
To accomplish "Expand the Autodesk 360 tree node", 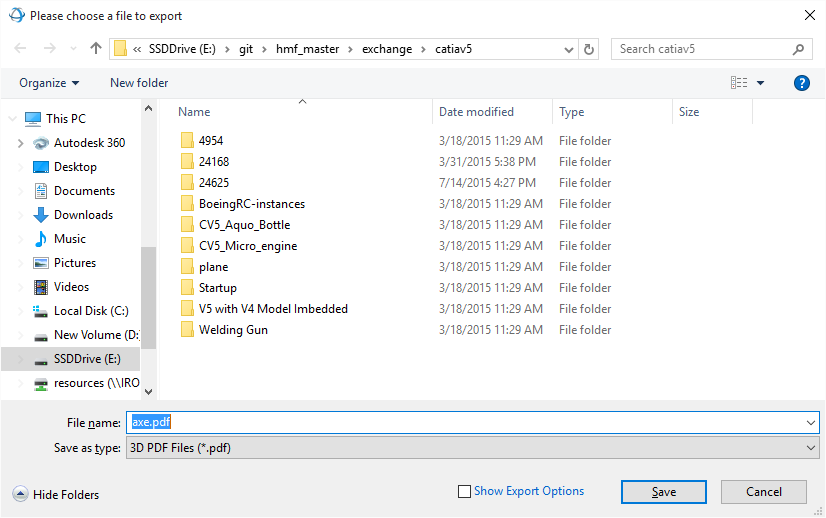I will point(20,143).
